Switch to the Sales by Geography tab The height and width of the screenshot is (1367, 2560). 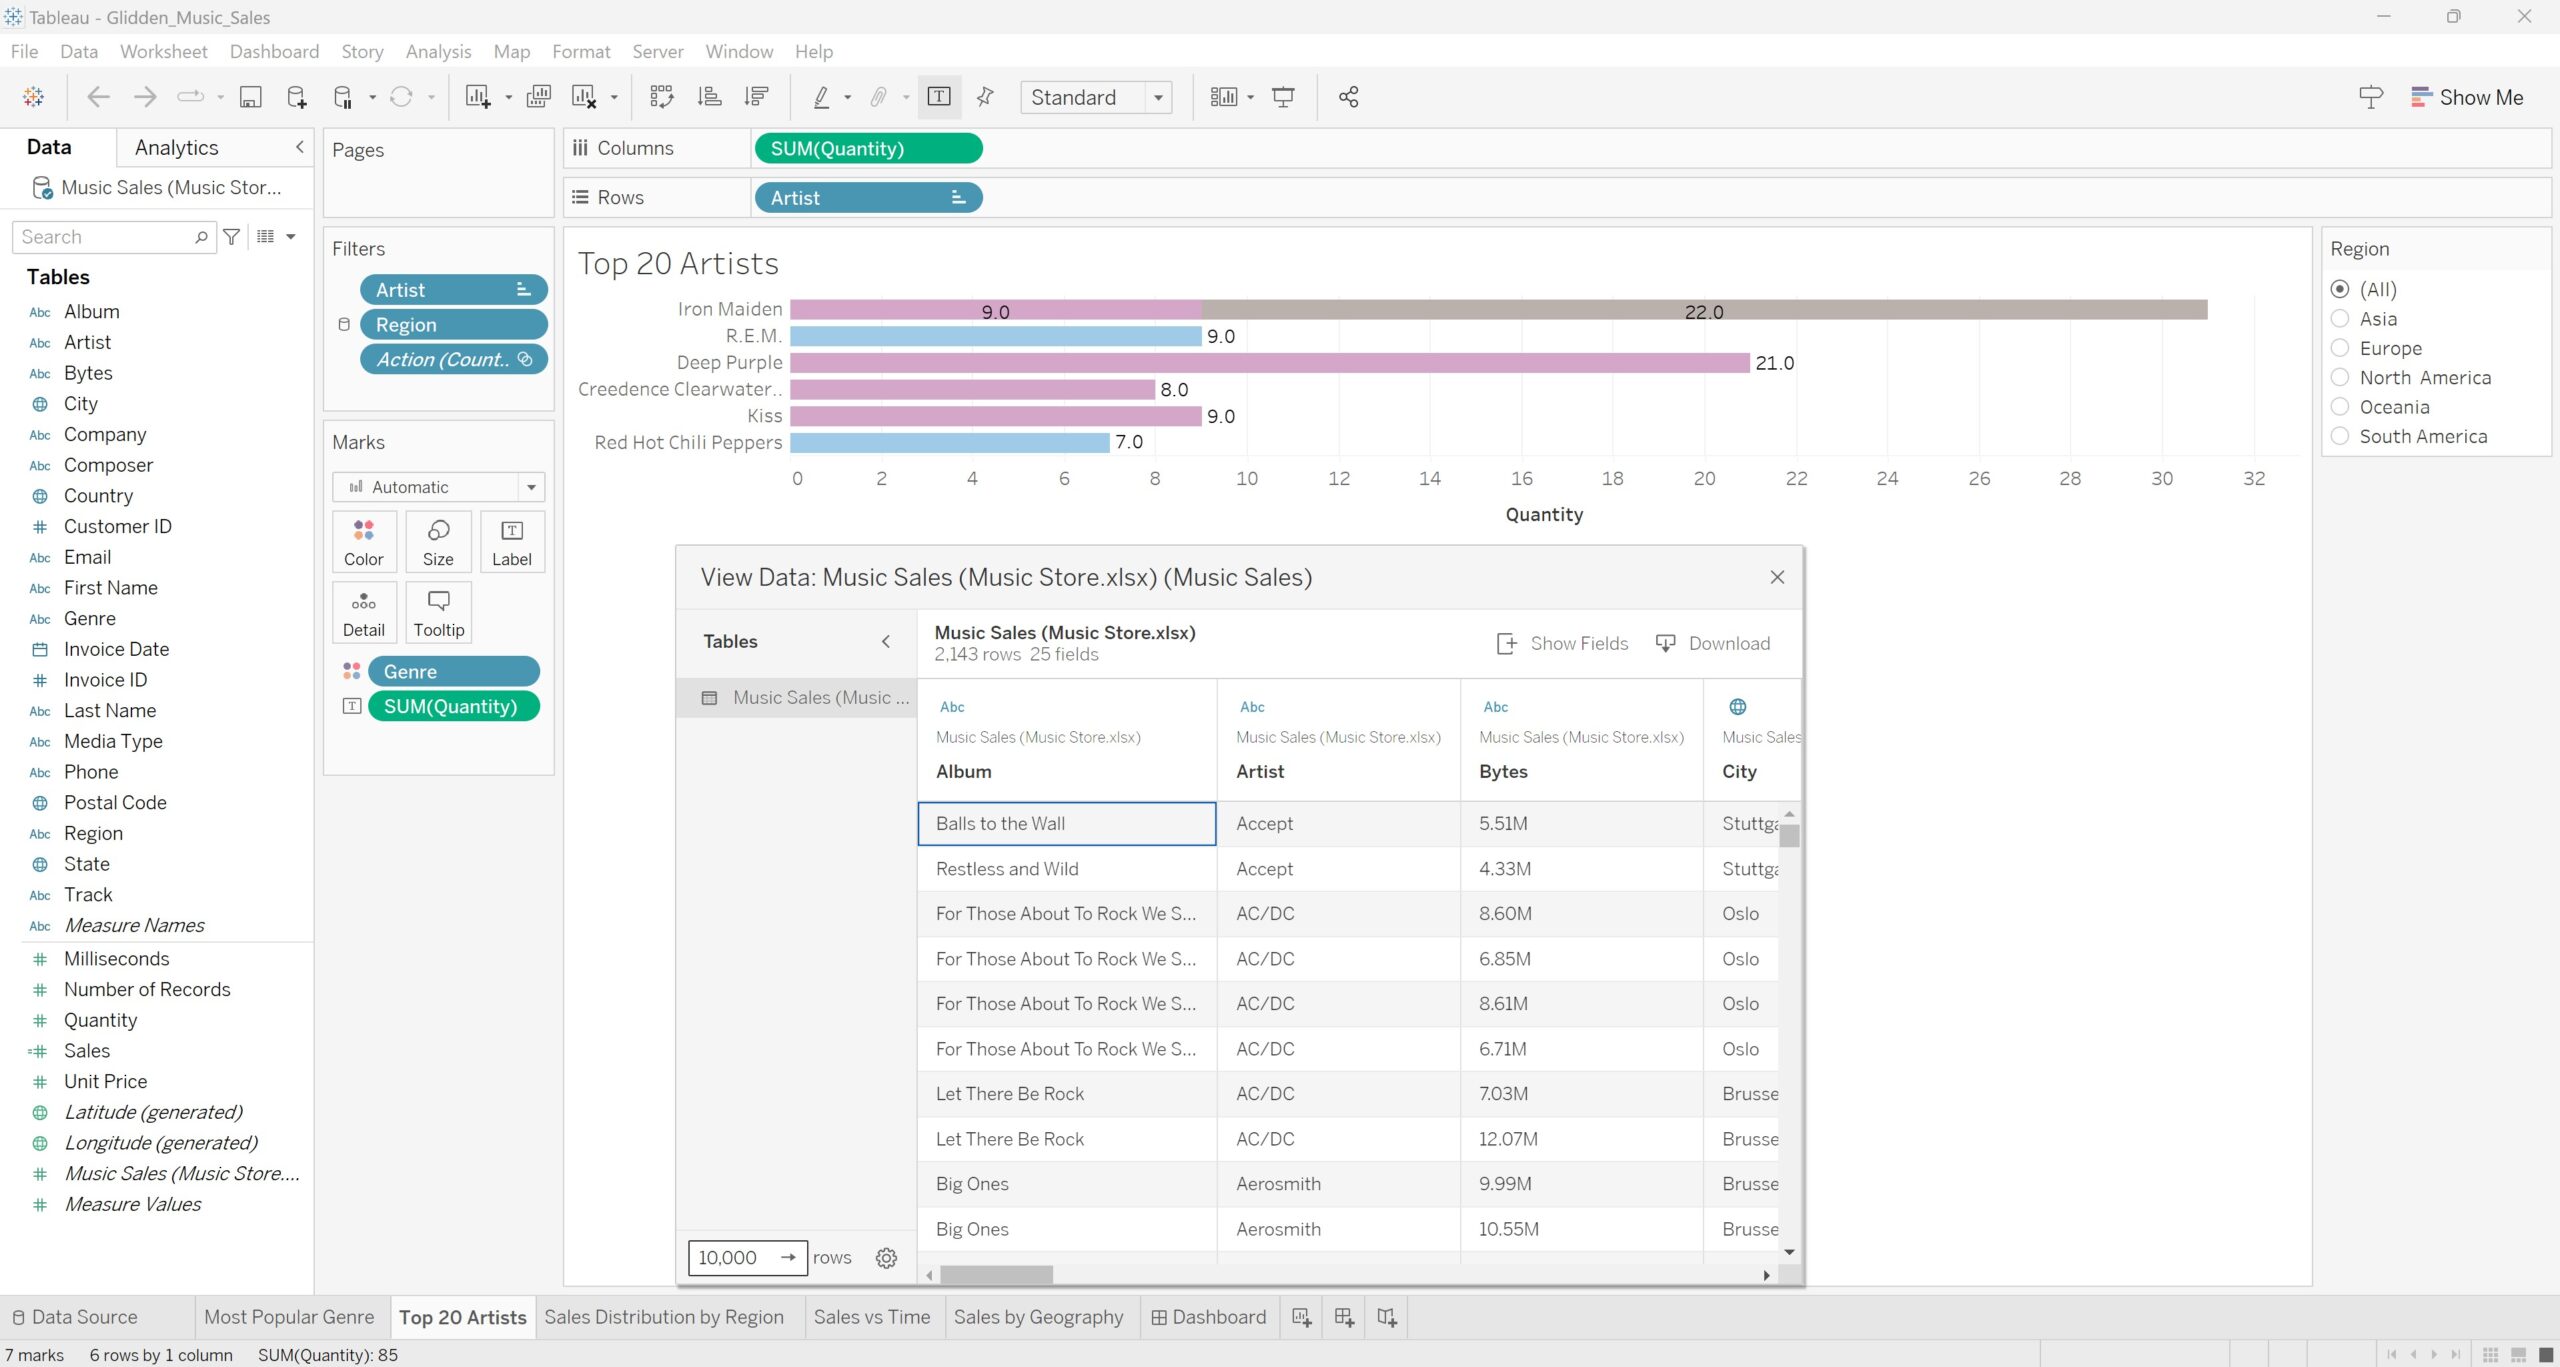tap(1038, 1316)
